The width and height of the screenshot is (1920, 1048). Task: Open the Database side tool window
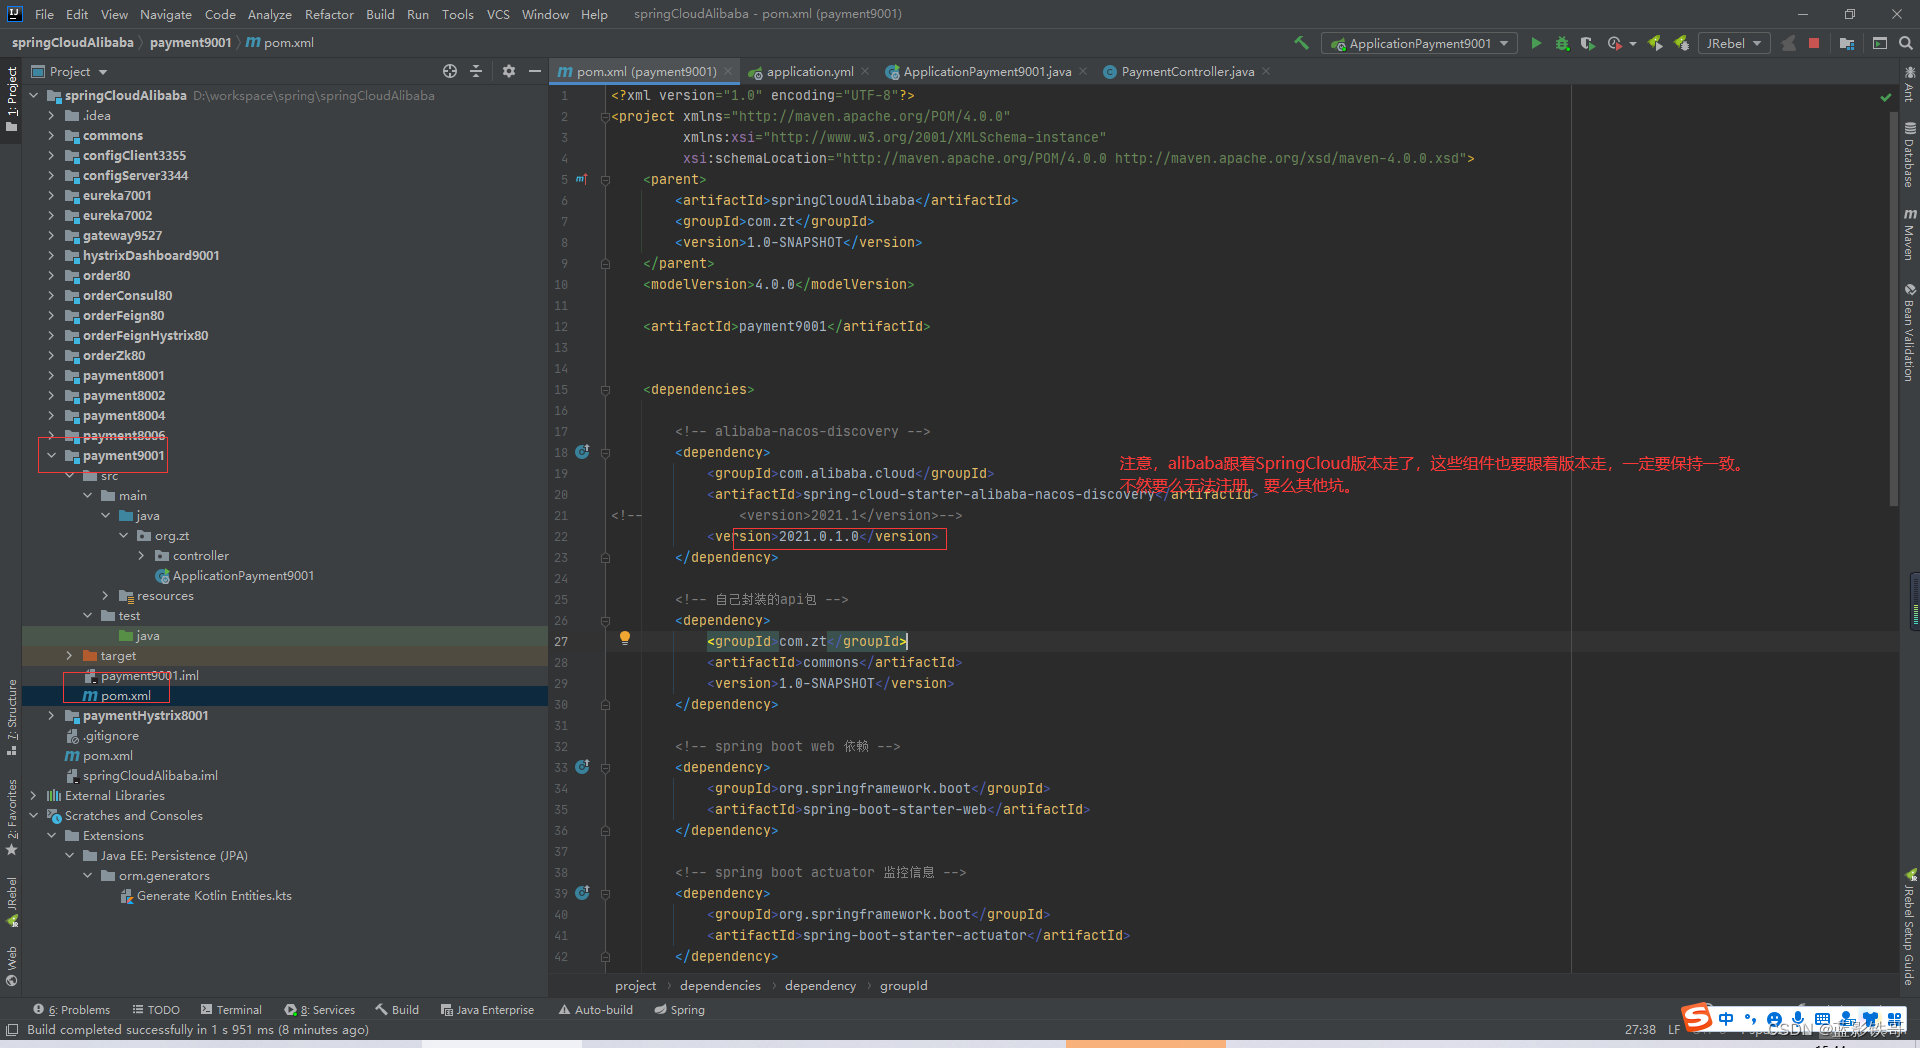(1909, 155)
